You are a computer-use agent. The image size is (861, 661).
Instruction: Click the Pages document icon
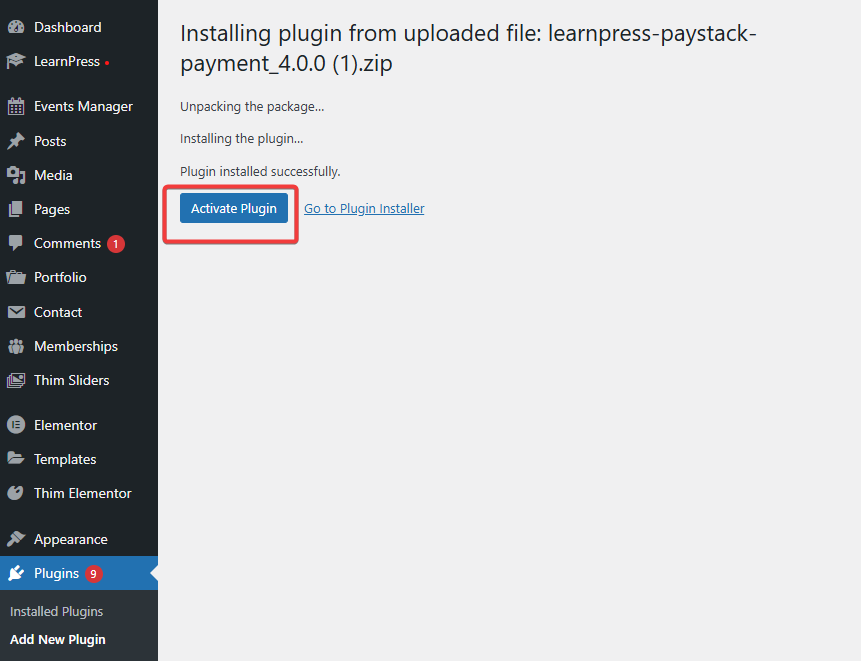click(x=16, y=209)
